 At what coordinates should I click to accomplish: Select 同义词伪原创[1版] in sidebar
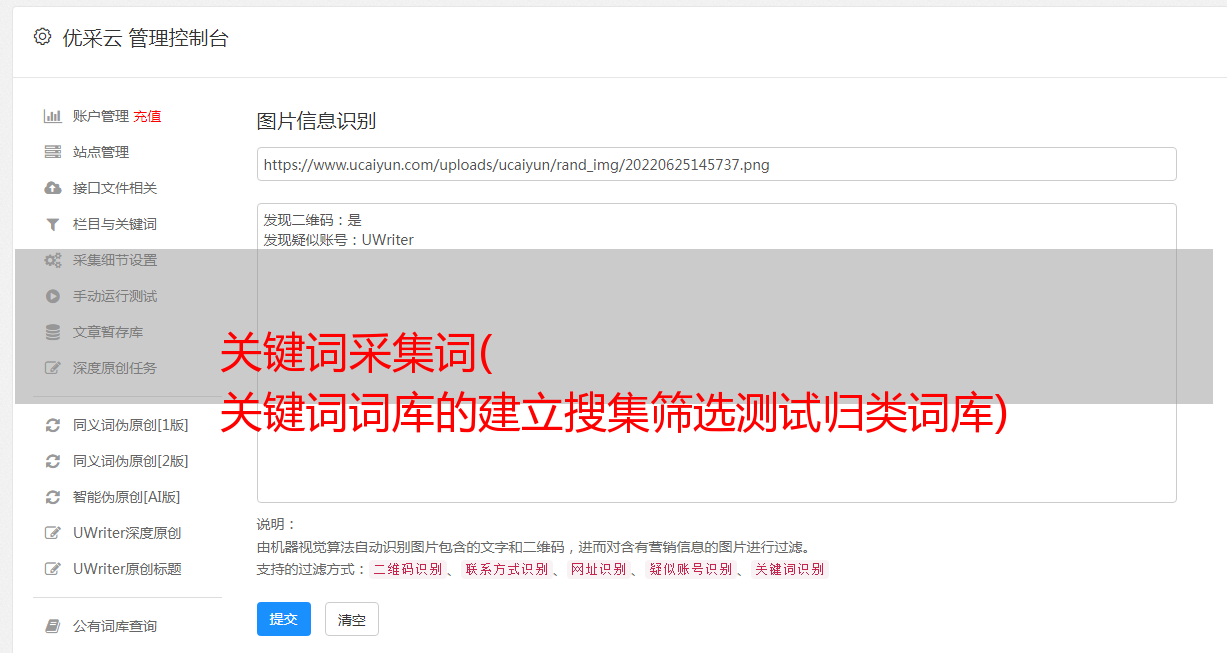(131, 425)
